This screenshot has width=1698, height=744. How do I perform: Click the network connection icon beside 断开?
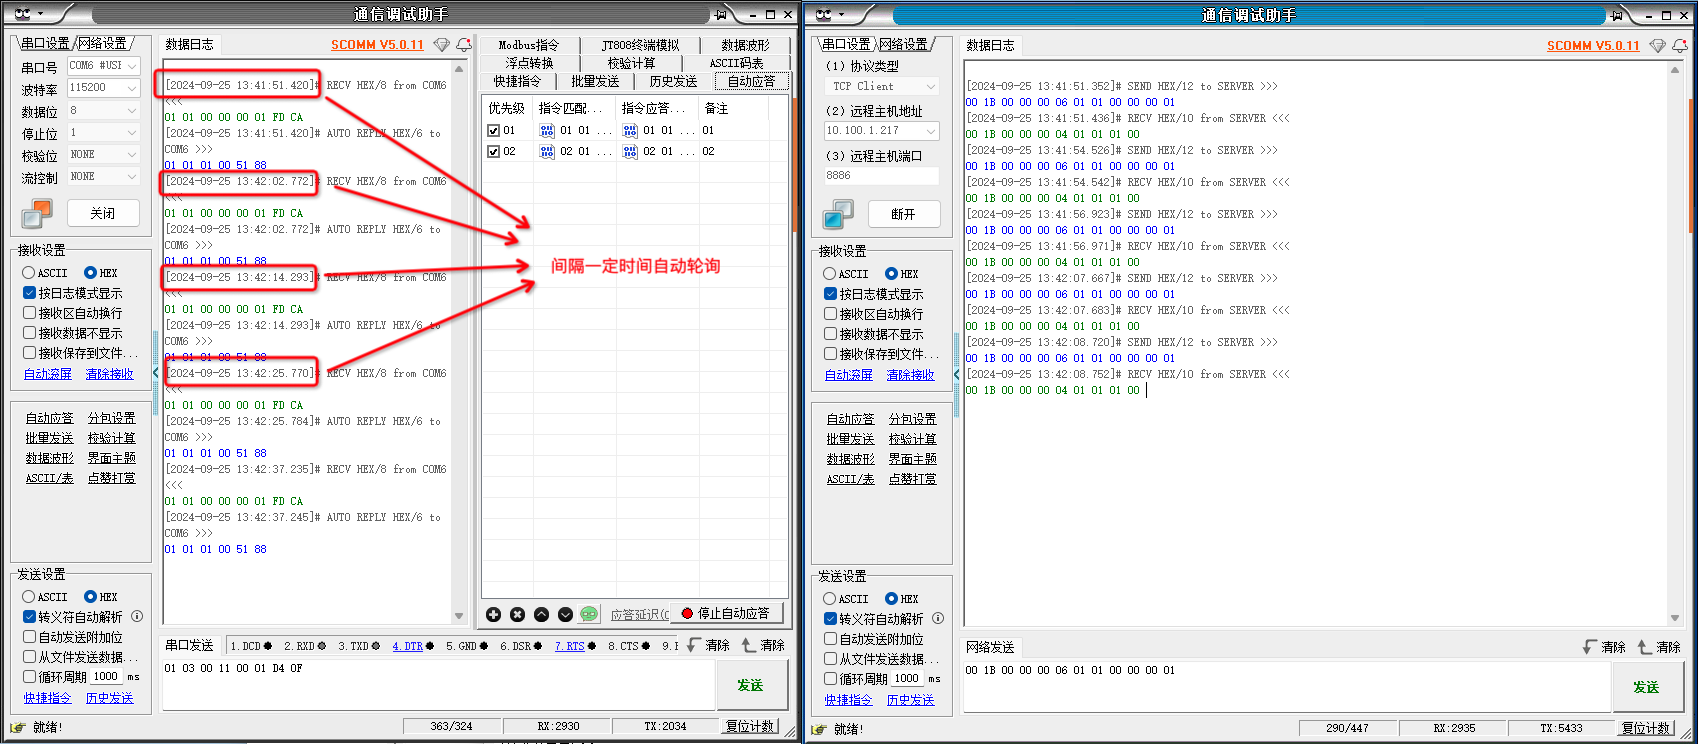(838, 214)
